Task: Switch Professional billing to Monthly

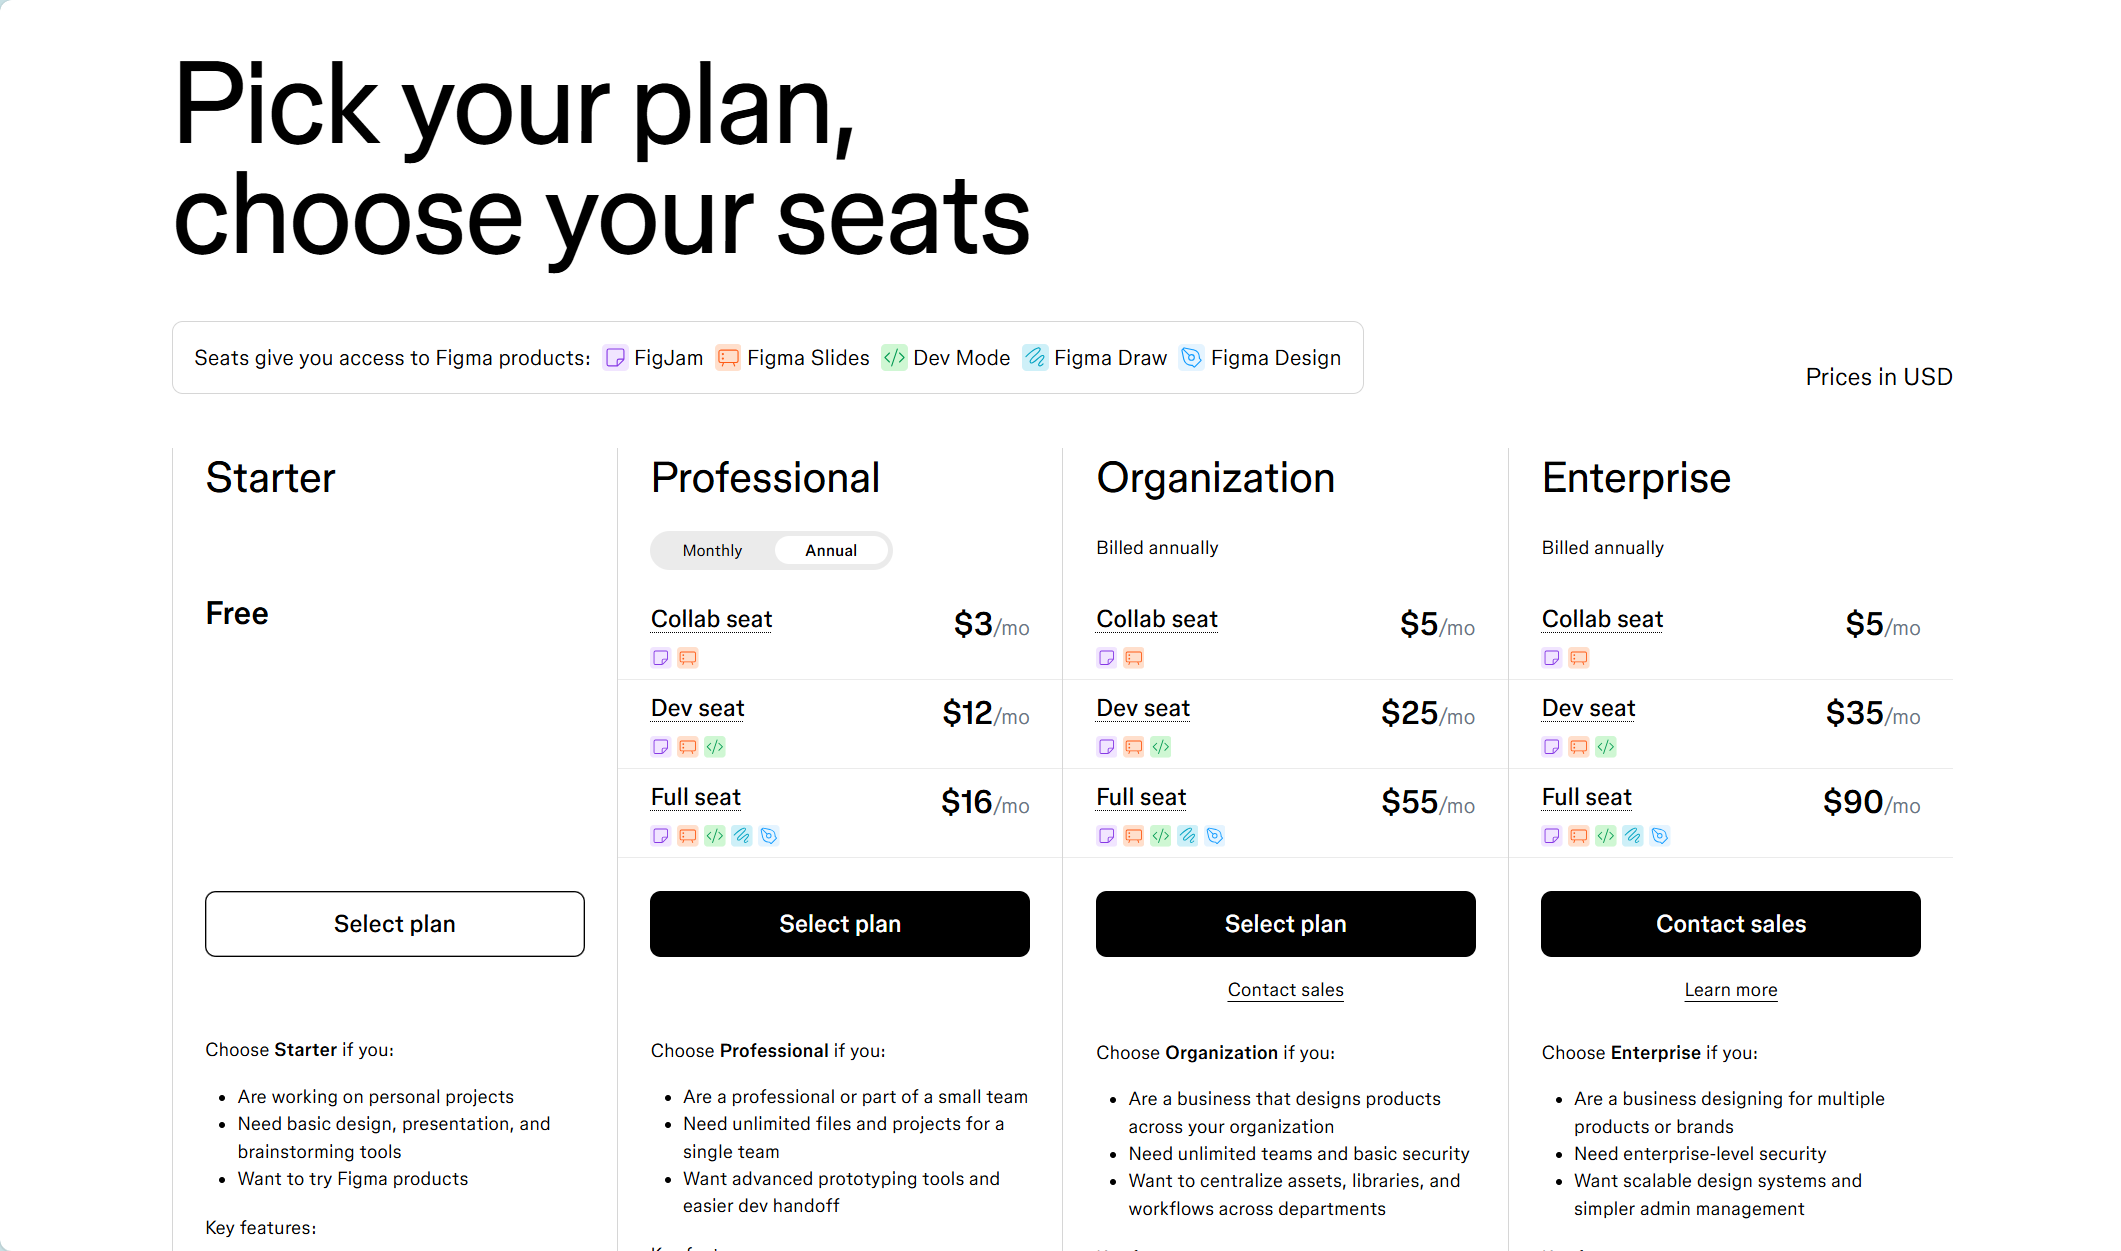Action: click(712, 551)
